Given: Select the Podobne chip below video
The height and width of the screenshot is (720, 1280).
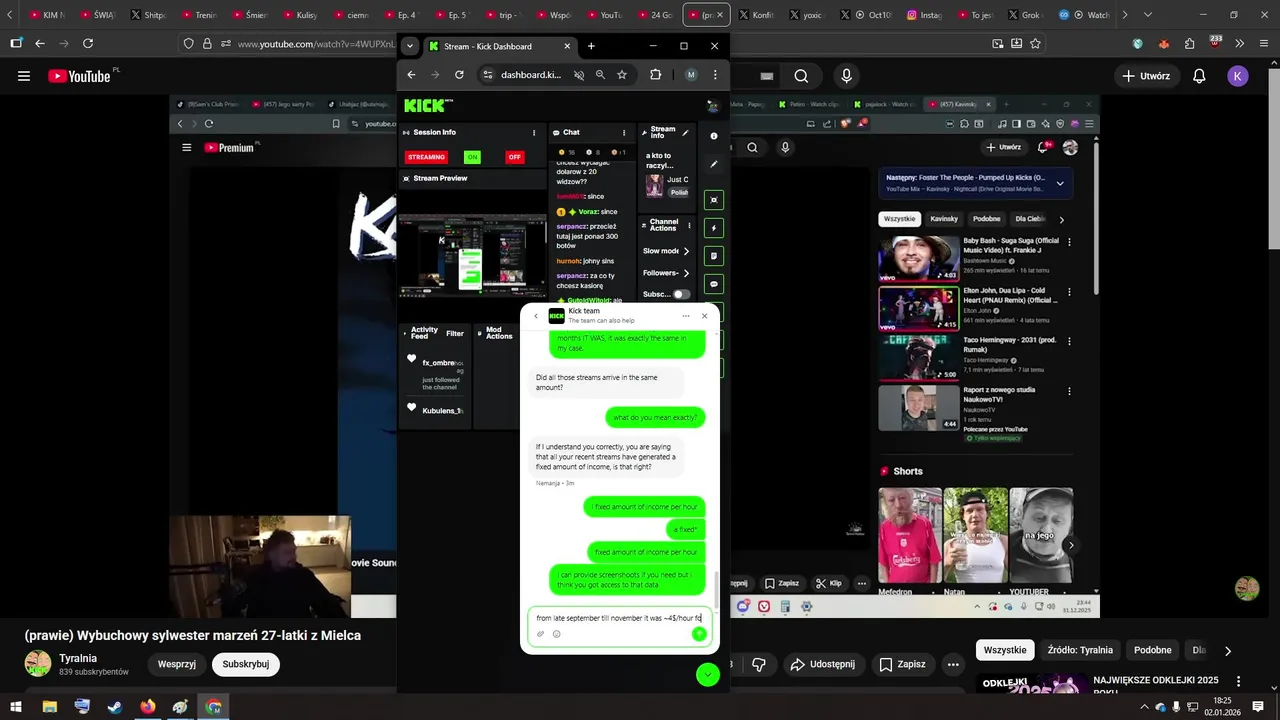Looking at the screenshot, I should click(x=1153, y=650).
